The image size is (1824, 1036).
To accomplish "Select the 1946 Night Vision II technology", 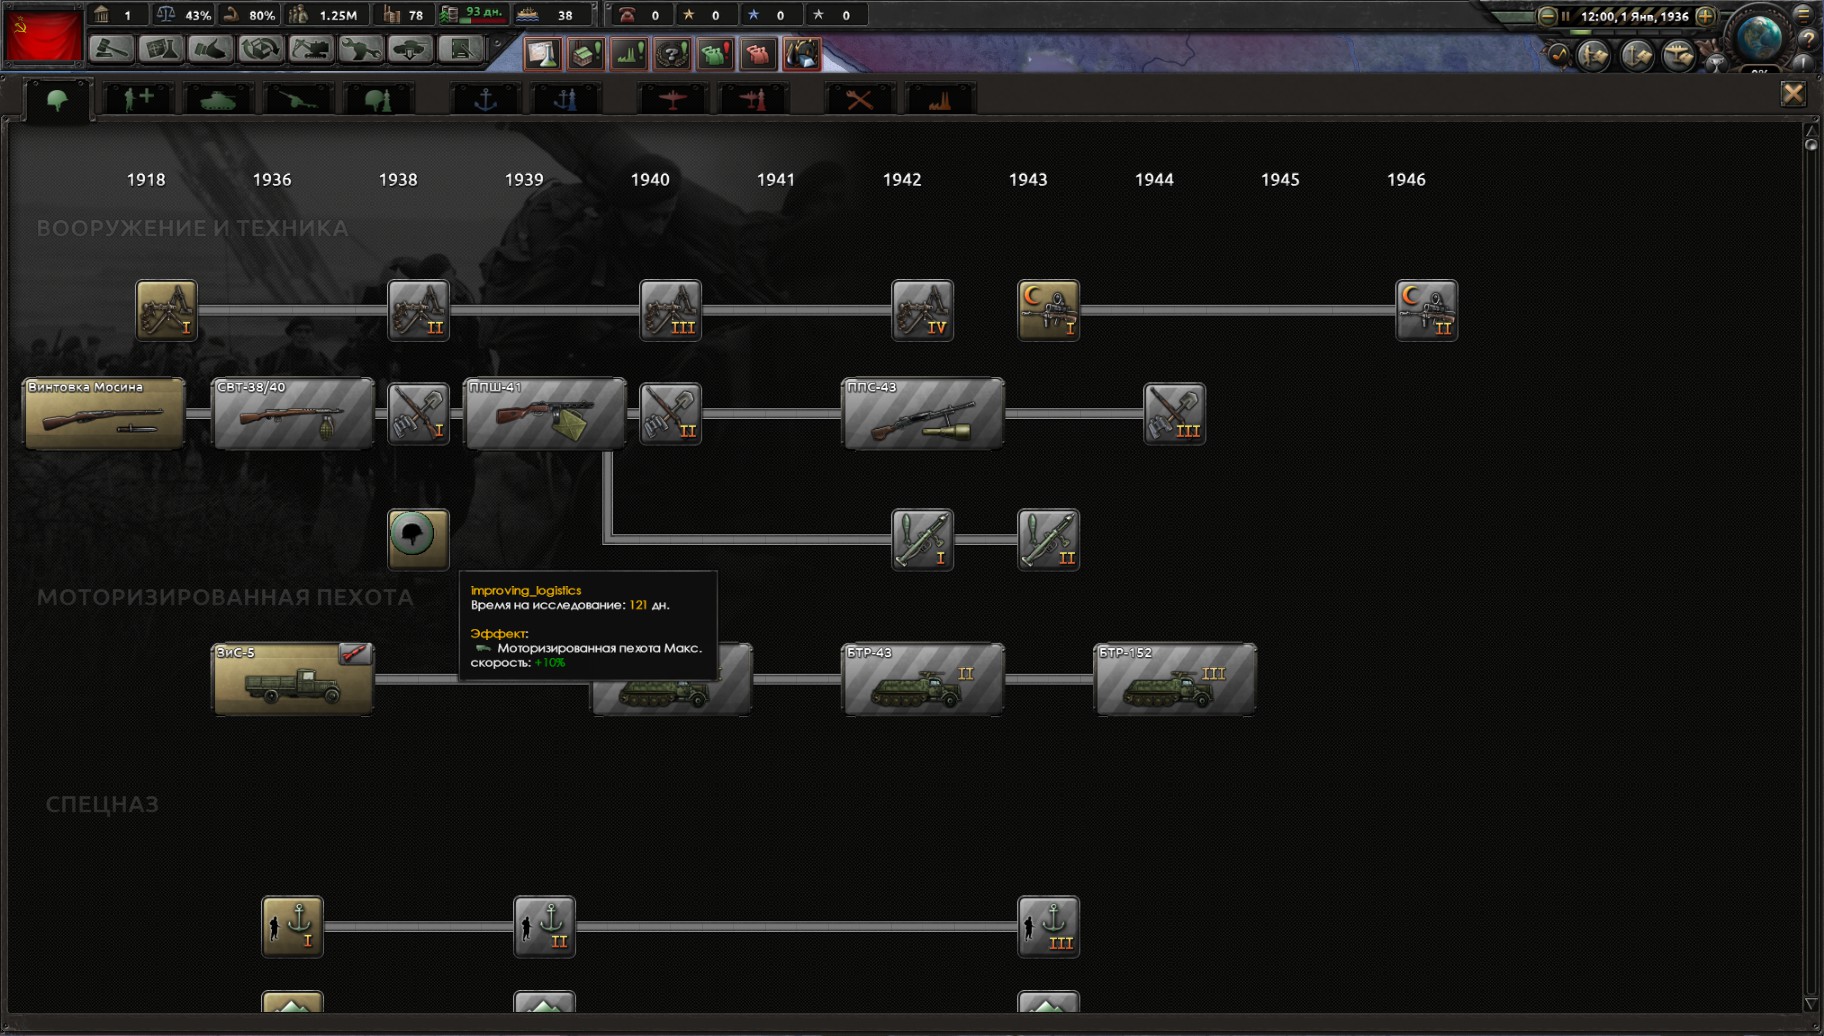I will (x=1427, y=310).
